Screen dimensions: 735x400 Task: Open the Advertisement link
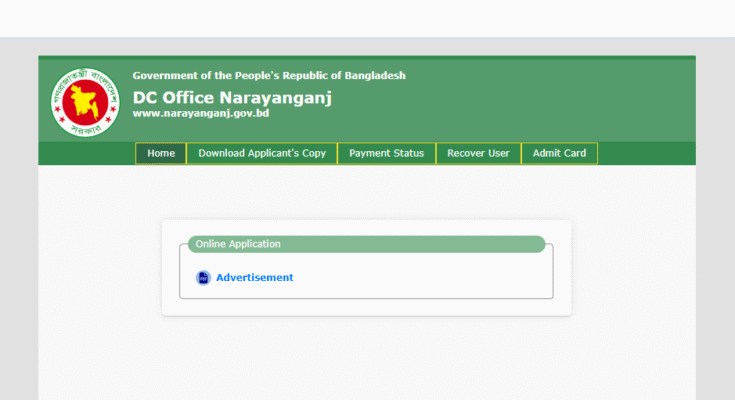(x=255, y=278)
